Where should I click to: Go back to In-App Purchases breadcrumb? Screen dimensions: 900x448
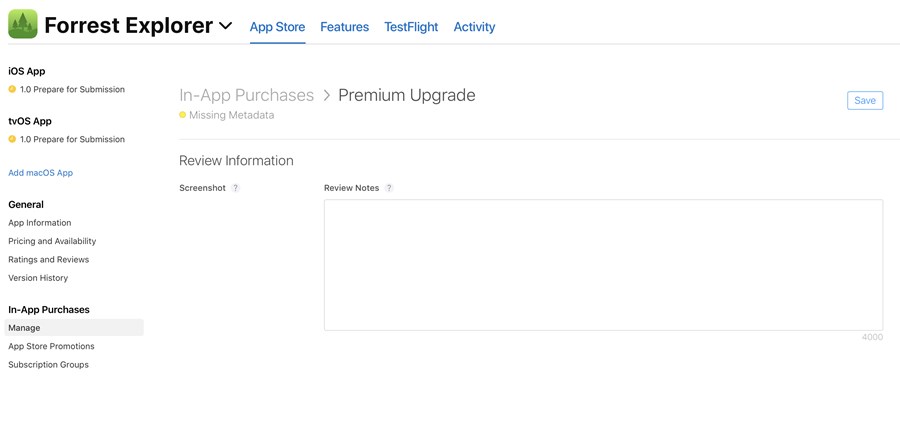click(x=247, y=95)
